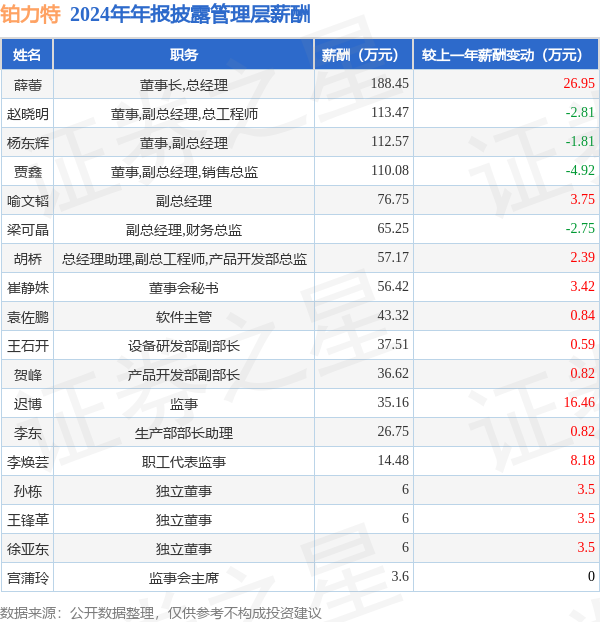Click salary value 56.42
Image resolution: width=600 pixels, height=622 pixels.
tap(393, 286)
